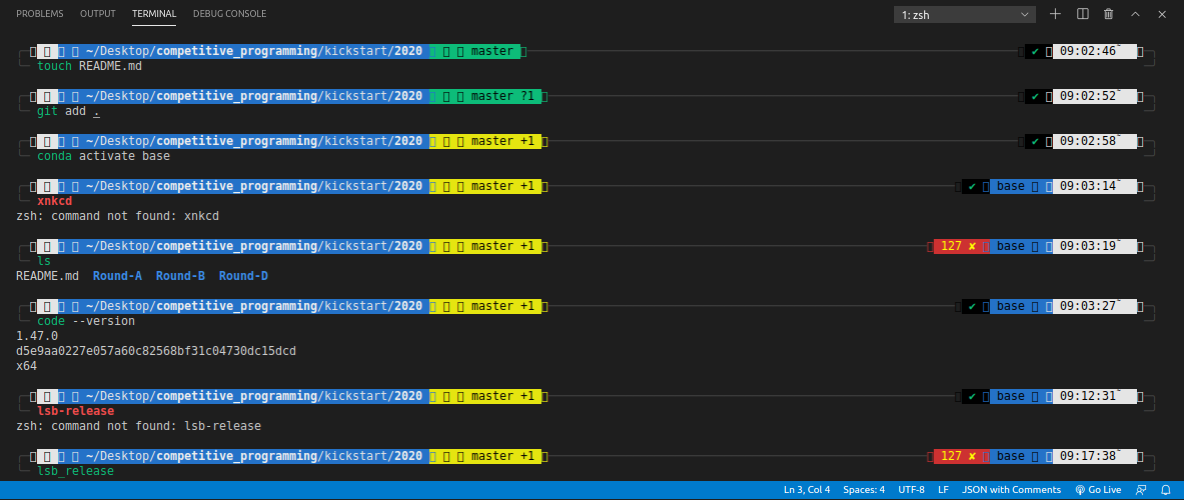The image size is (1184, 500).
Task: Click the version number 1.47.0
Action: 37,336
